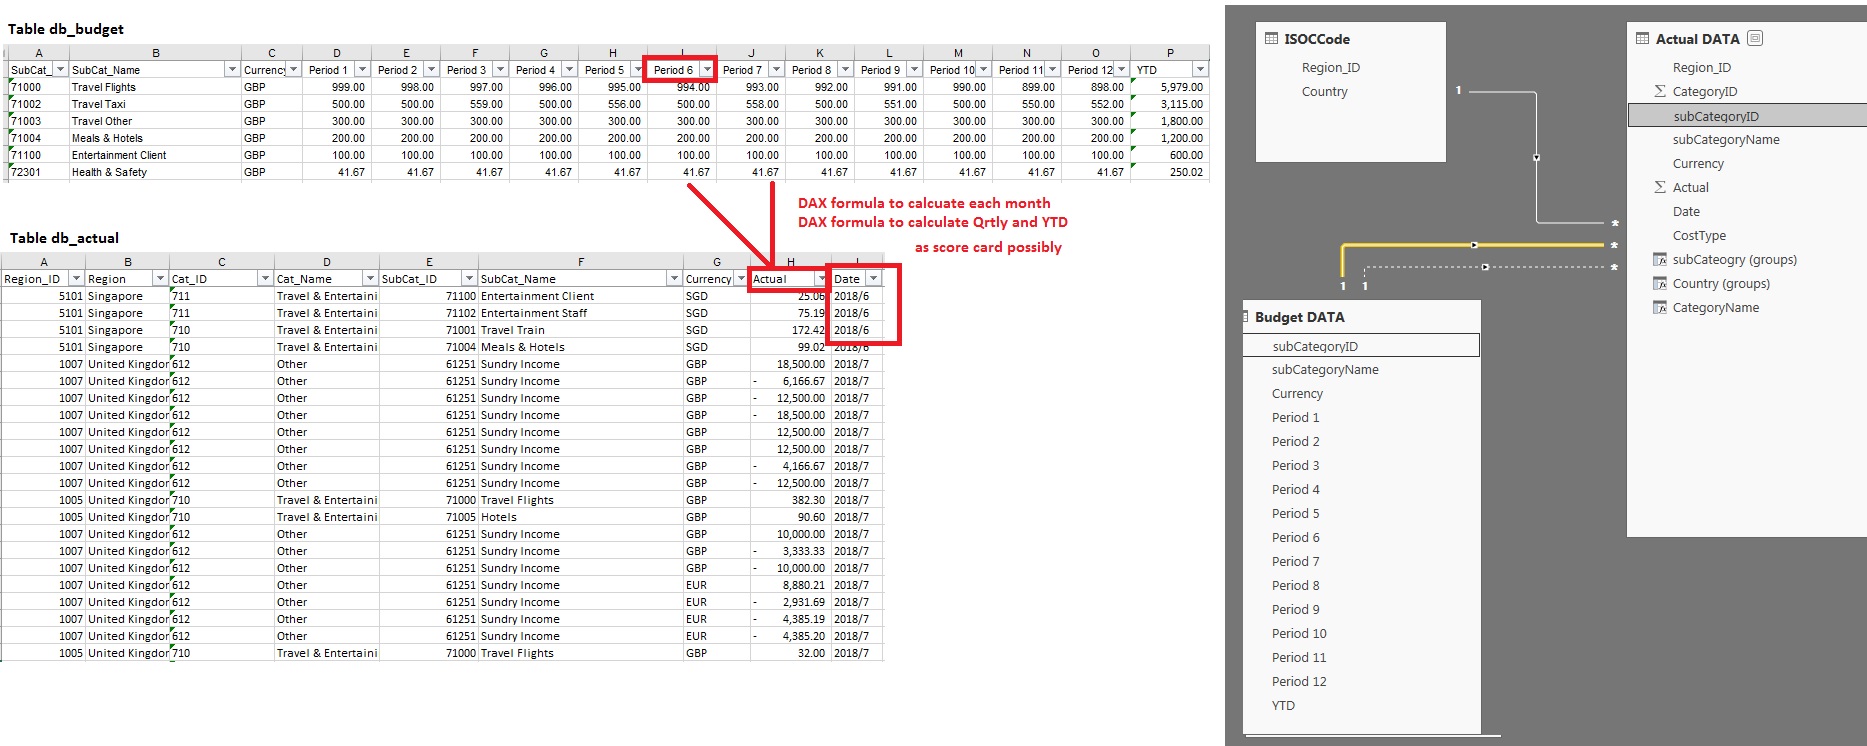Screen dimensions: 1867x746
Task: Select the Country field in ISOCCode table
Action: (x=1324, y=92)
